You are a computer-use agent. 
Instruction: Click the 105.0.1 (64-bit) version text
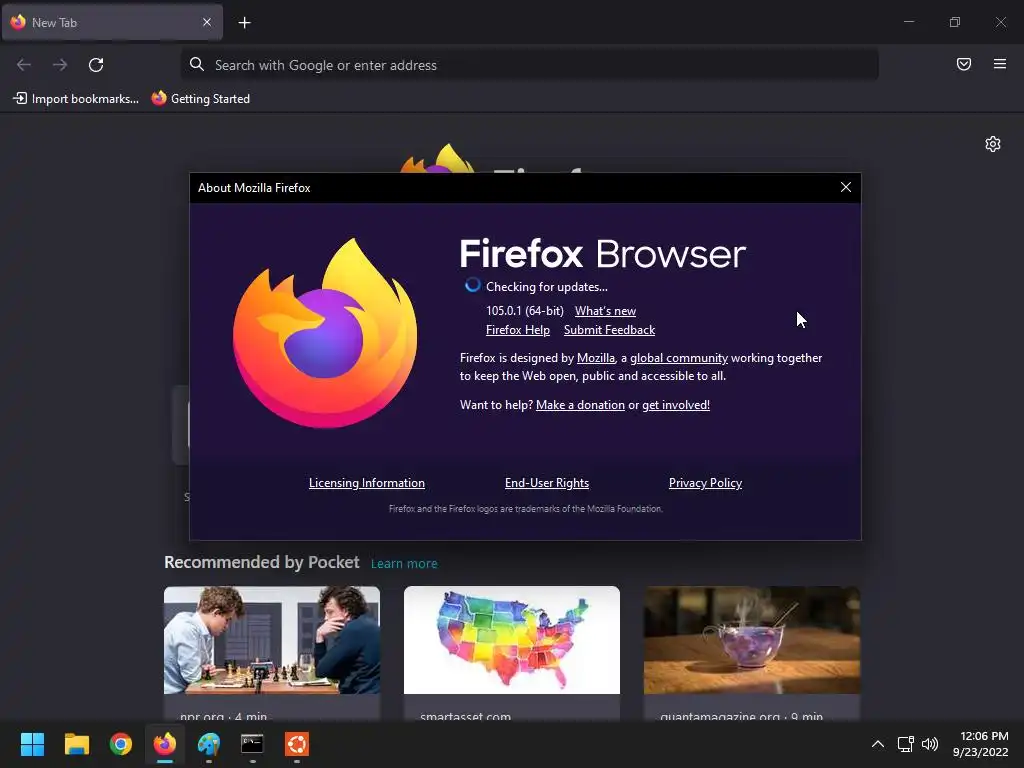click(x=524, y=311)
